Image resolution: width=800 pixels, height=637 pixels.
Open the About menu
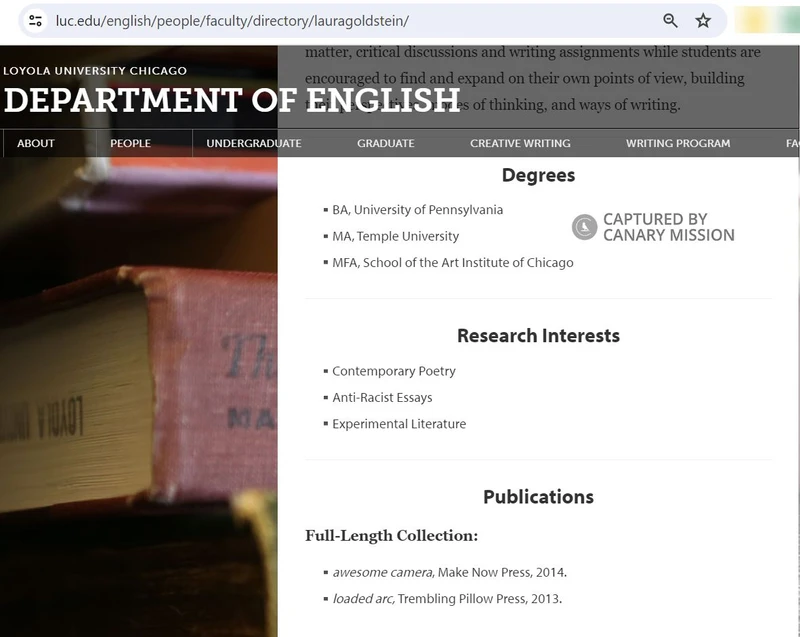click(36, 143)
